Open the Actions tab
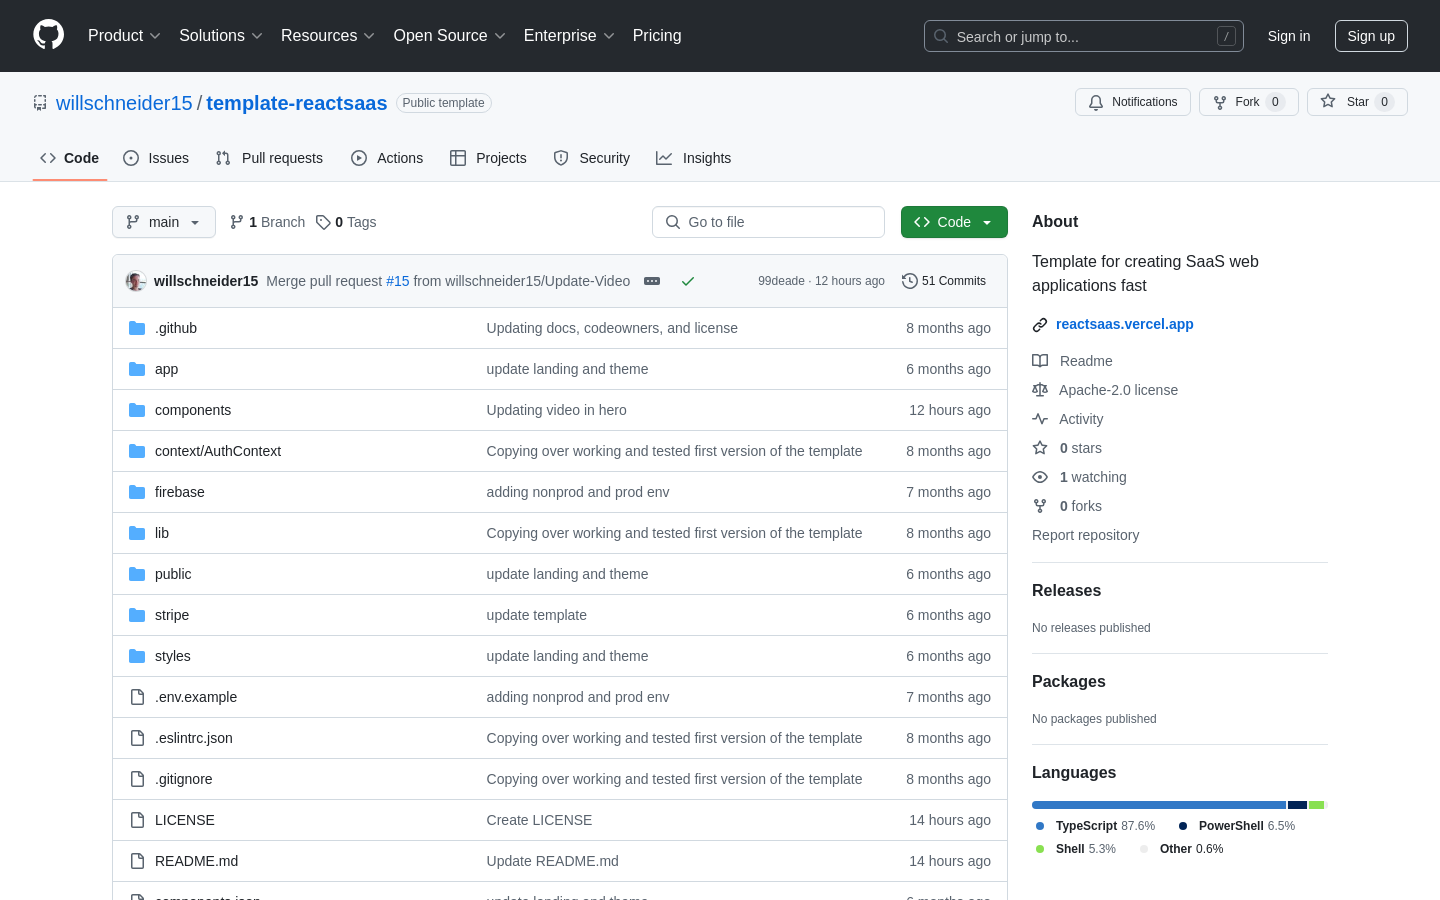Screen dimensions: 1440x900 pyautogui.click(x=387, y=158)
